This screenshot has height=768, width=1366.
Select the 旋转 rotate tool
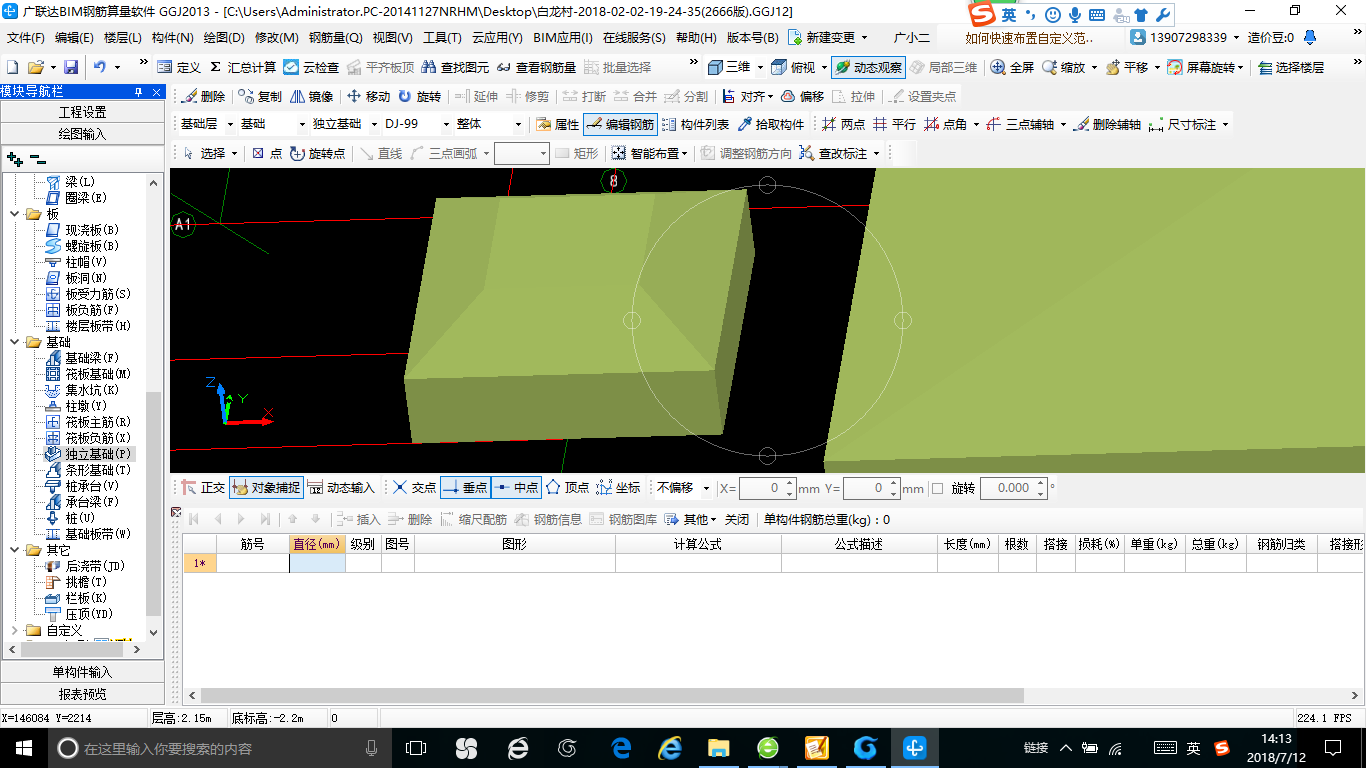419,97
